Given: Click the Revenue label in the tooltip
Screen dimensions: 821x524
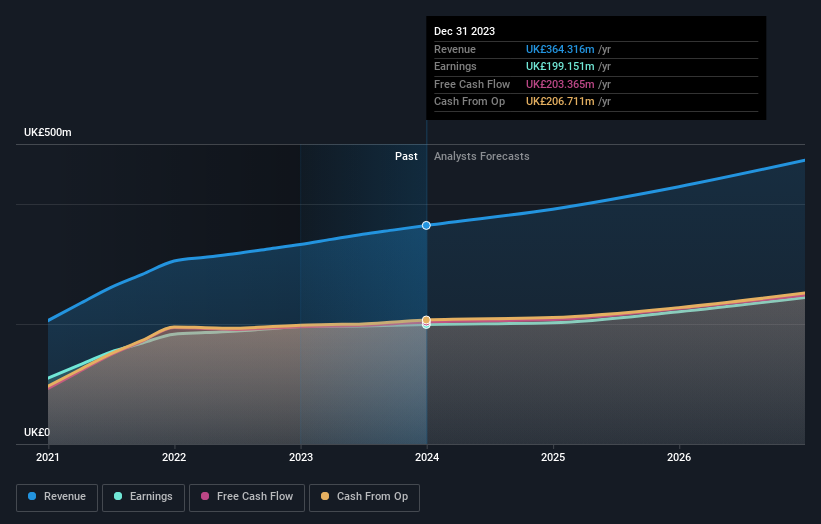Looking at the screenshot, I should point(455,49).
